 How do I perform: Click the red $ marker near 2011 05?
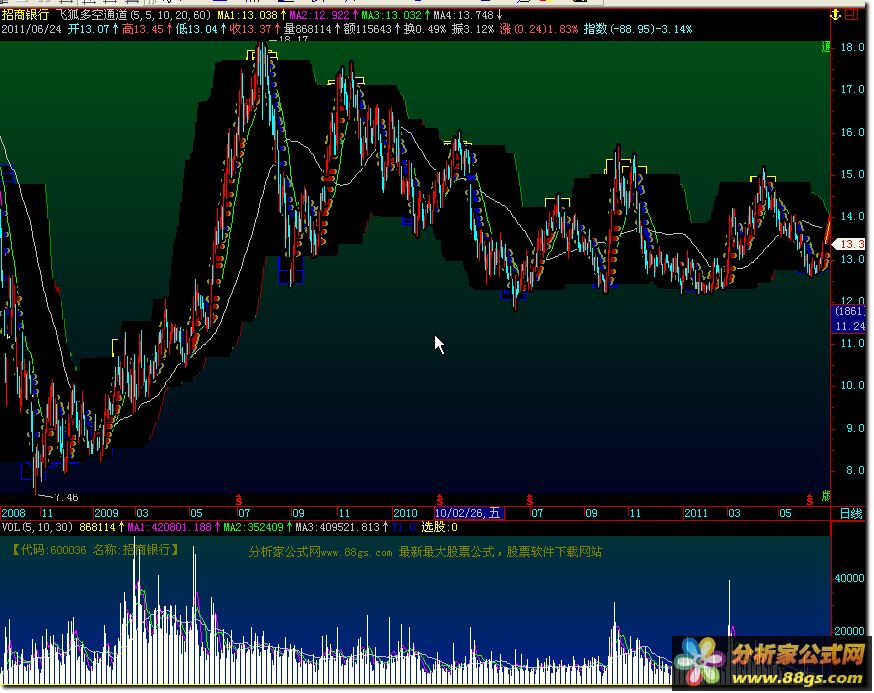pos(809,499)
